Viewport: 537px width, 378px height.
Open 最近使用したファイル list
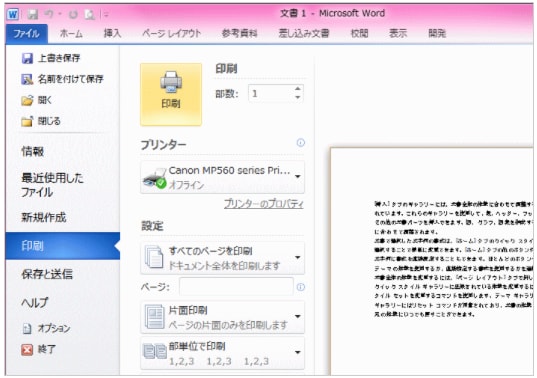click(x=52, y=185)
